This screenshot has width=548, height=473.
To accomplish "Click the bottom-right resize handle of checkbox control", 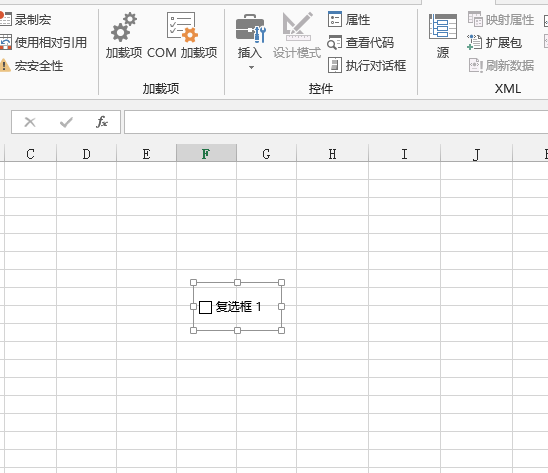I will tap(281, 330).
